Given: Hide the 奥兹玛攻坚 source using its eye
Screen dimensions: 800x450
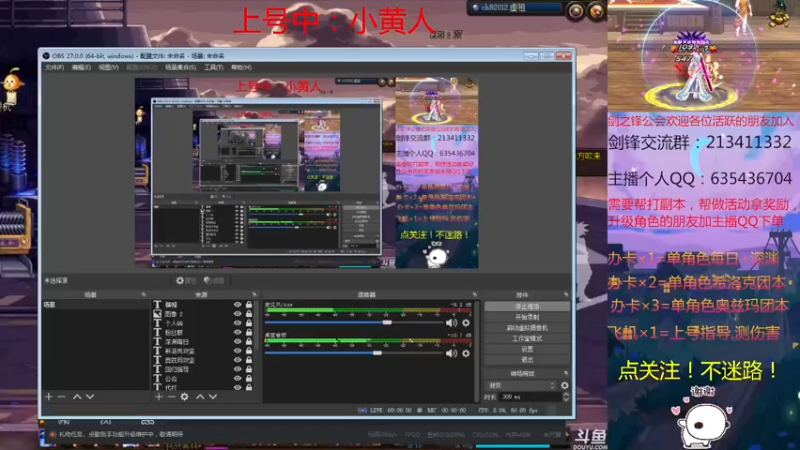Looking at the screenshot, I should (x=237, y=360).
